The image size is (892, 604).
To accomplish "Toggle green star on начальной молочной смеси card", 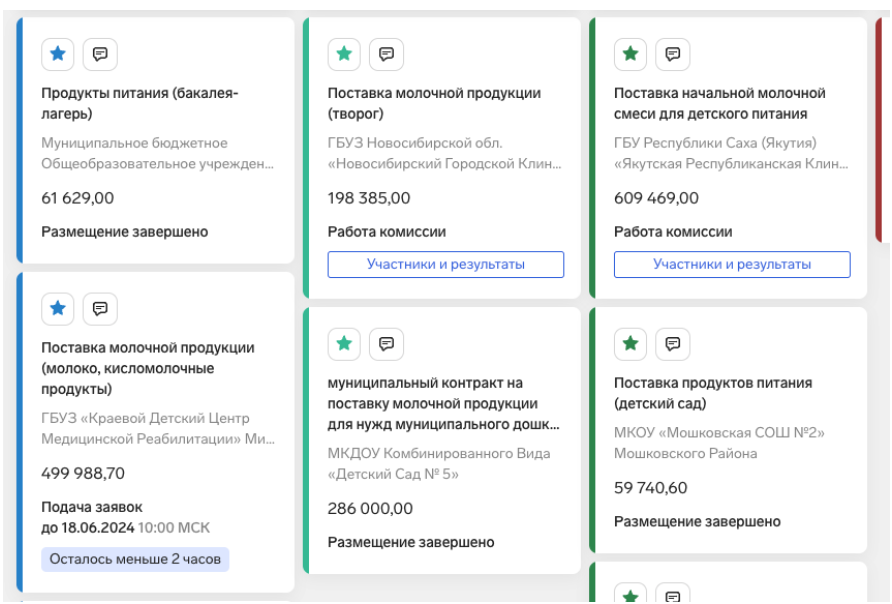I will [x=630, y=54].
